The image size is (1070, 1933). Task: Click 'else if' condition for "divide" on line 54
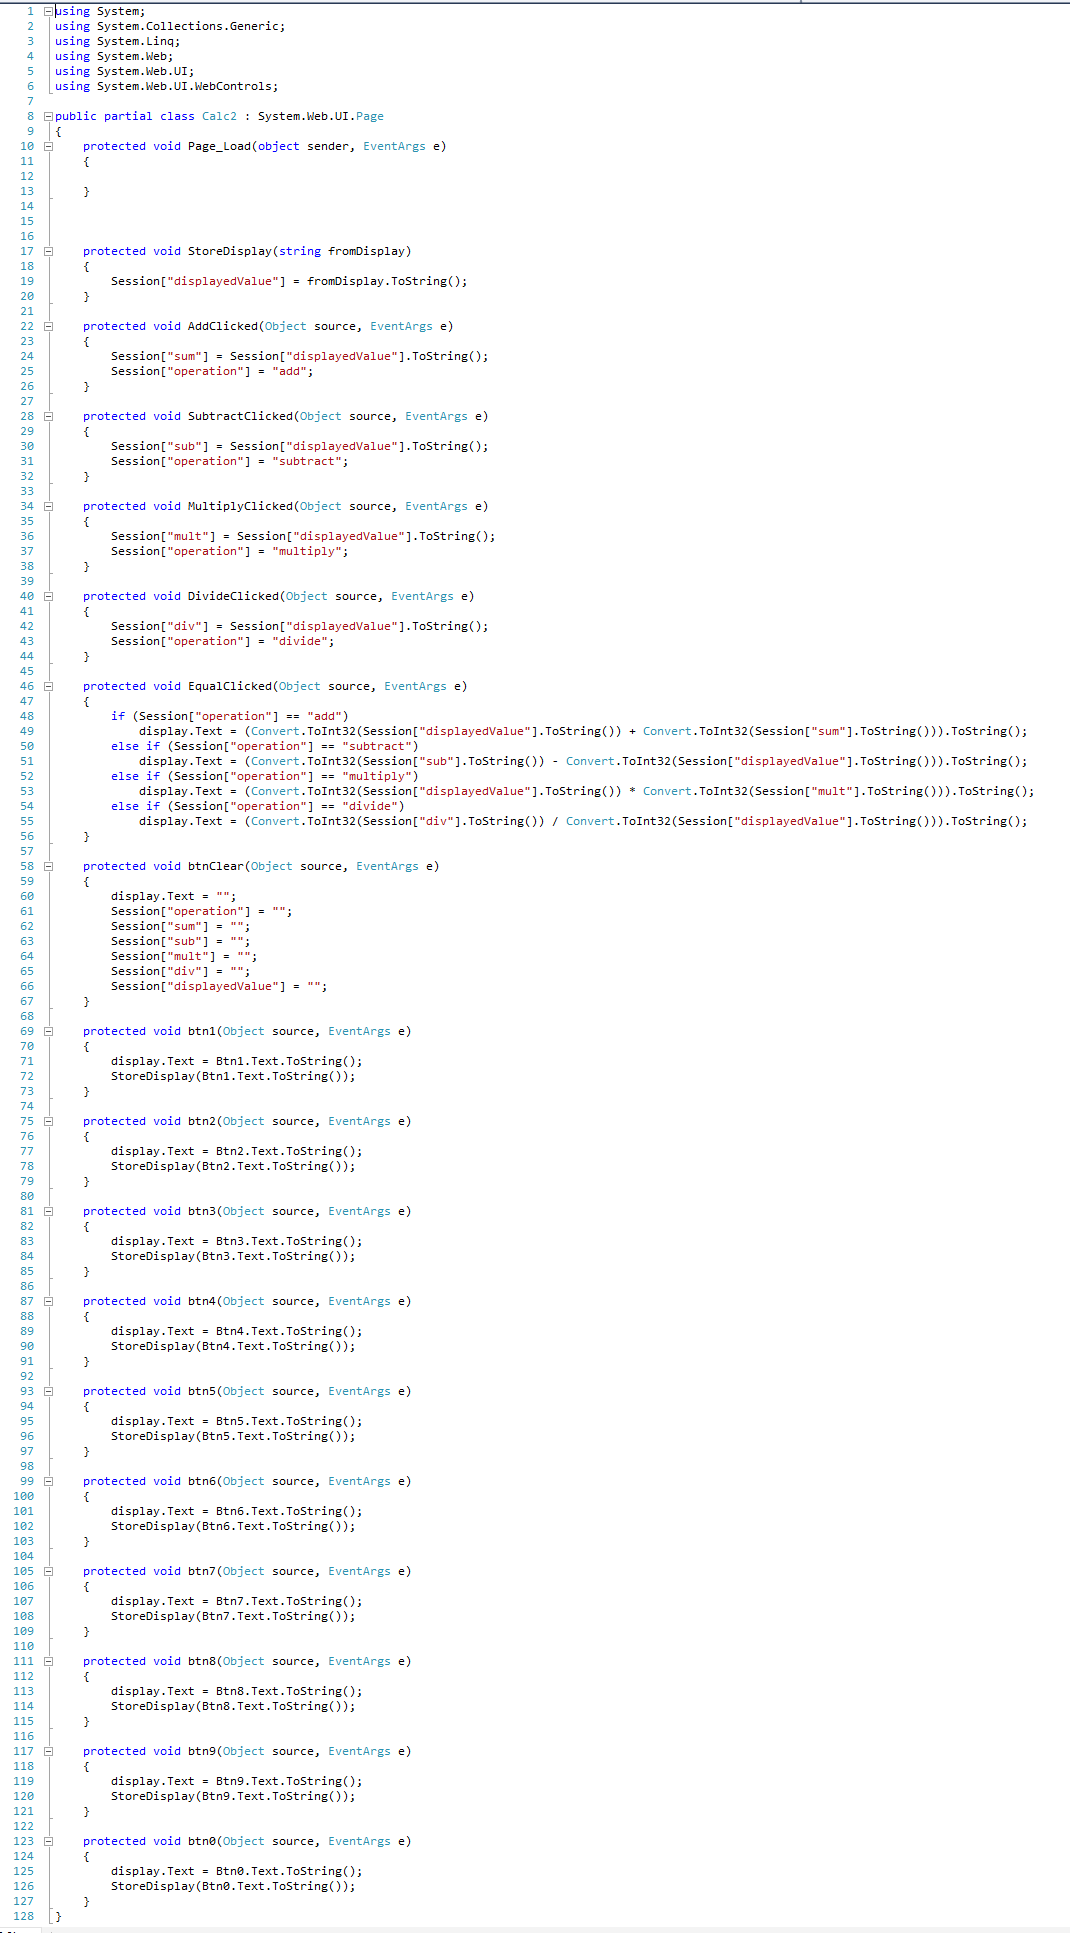coord(258,806)
